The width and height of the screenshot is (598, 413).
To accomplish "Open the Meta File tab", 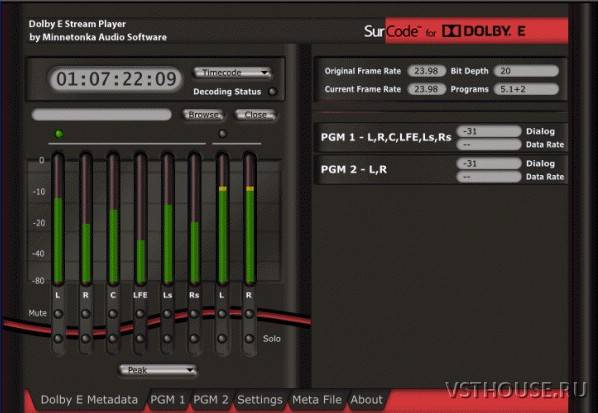I will pyautogui.click(x=317, y=400).
